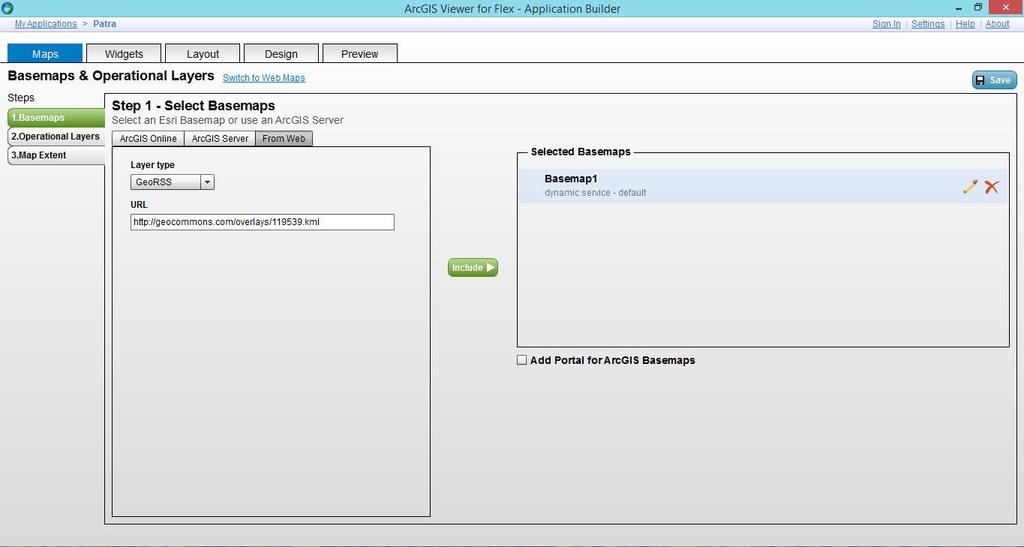Open the Help link
1024x547 pixels.
[x=965, y=23]
